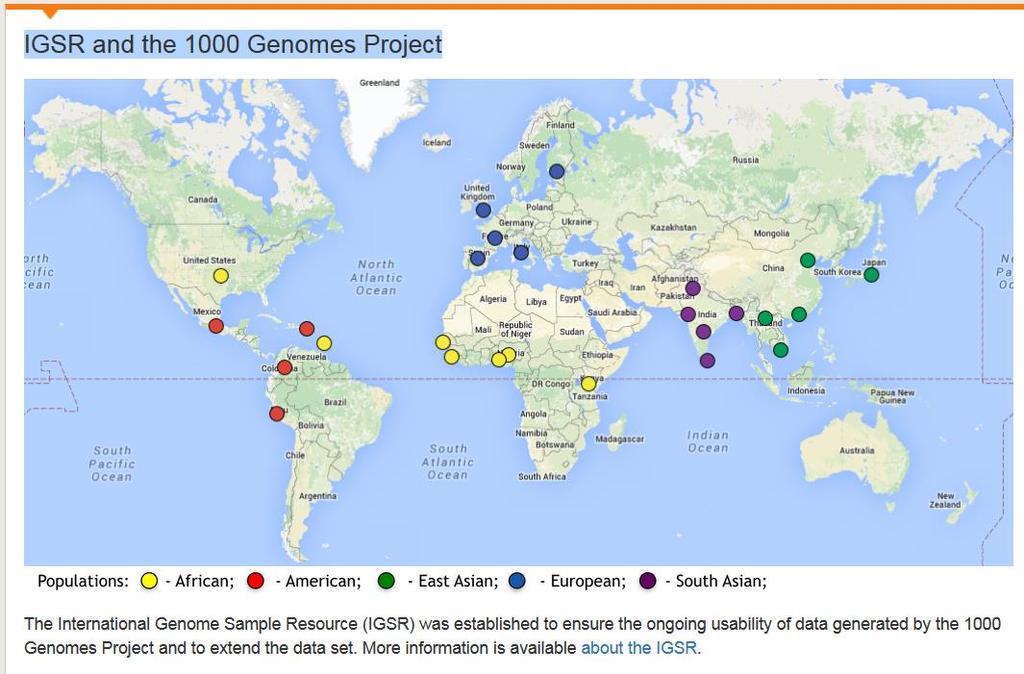Click the 'Papua New Guinea' map label
Viewport: 1024px width, 674px height.
point(892,396)
